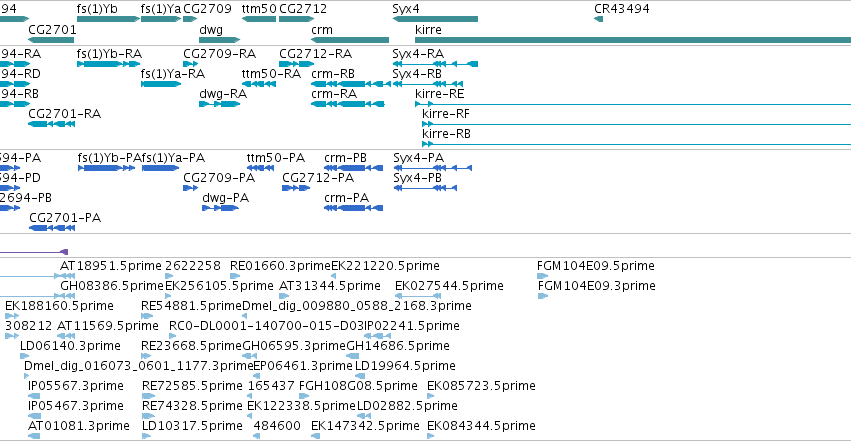
Task: Click the purple arrow feature line
Action: (34, 252)
